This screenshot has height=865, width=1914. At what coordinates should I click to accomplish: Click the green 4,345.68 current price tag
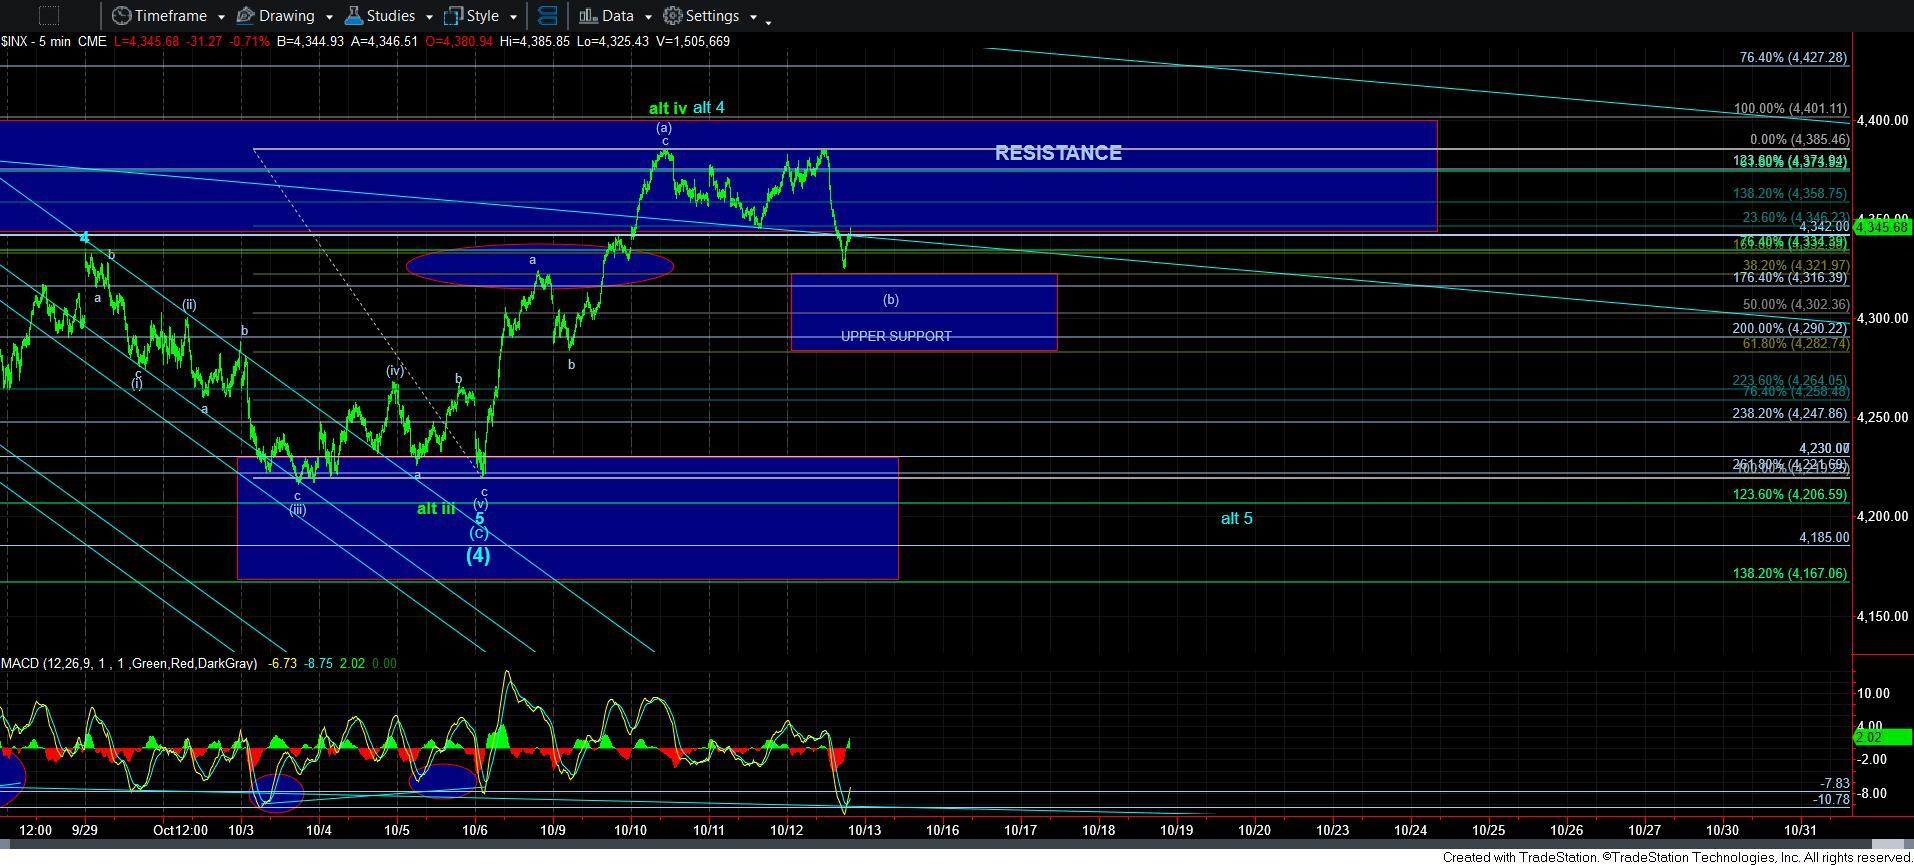click(x=1882, y=227)
